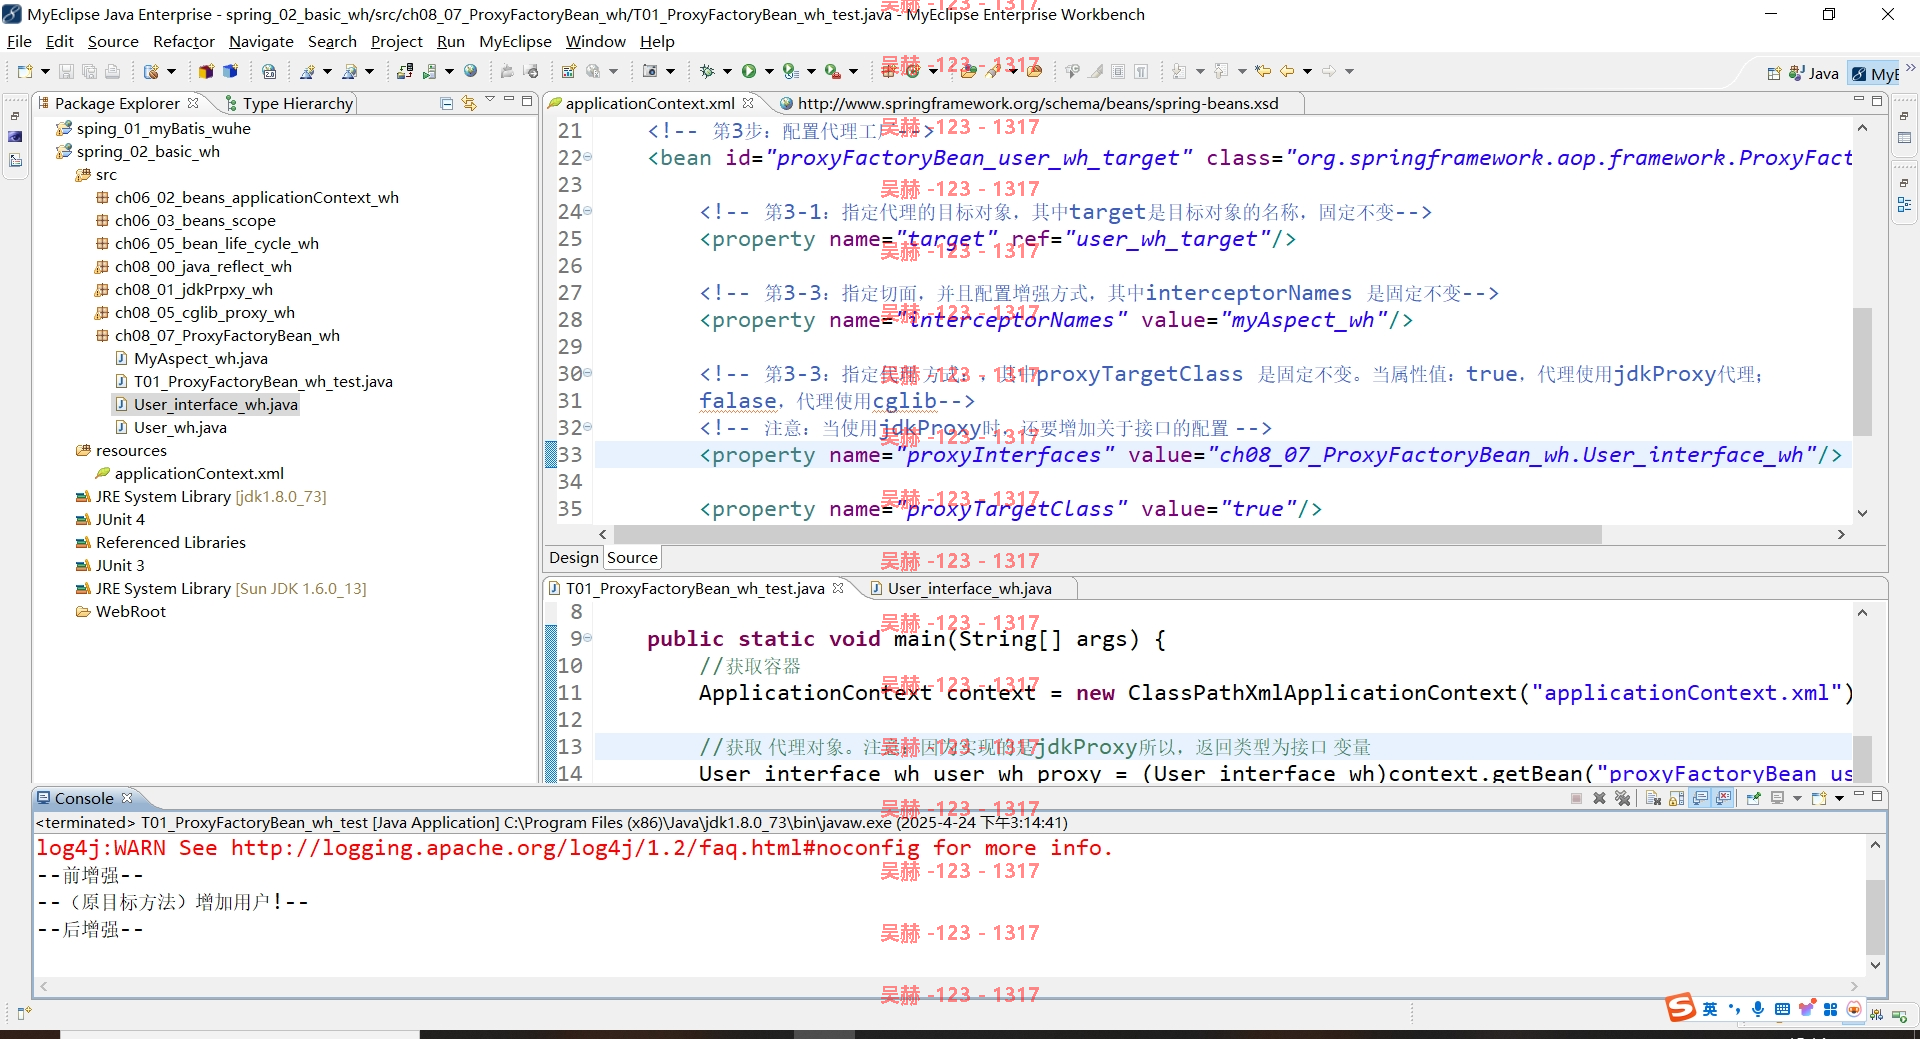This screenshot has width=1920, height=1039.
Task: Collapse main method fold at line 9
Action: pos(588,638)
